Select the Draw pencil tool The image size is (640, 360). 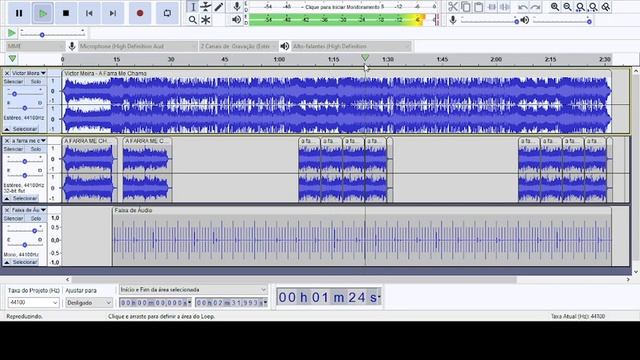tap(219, 7)
